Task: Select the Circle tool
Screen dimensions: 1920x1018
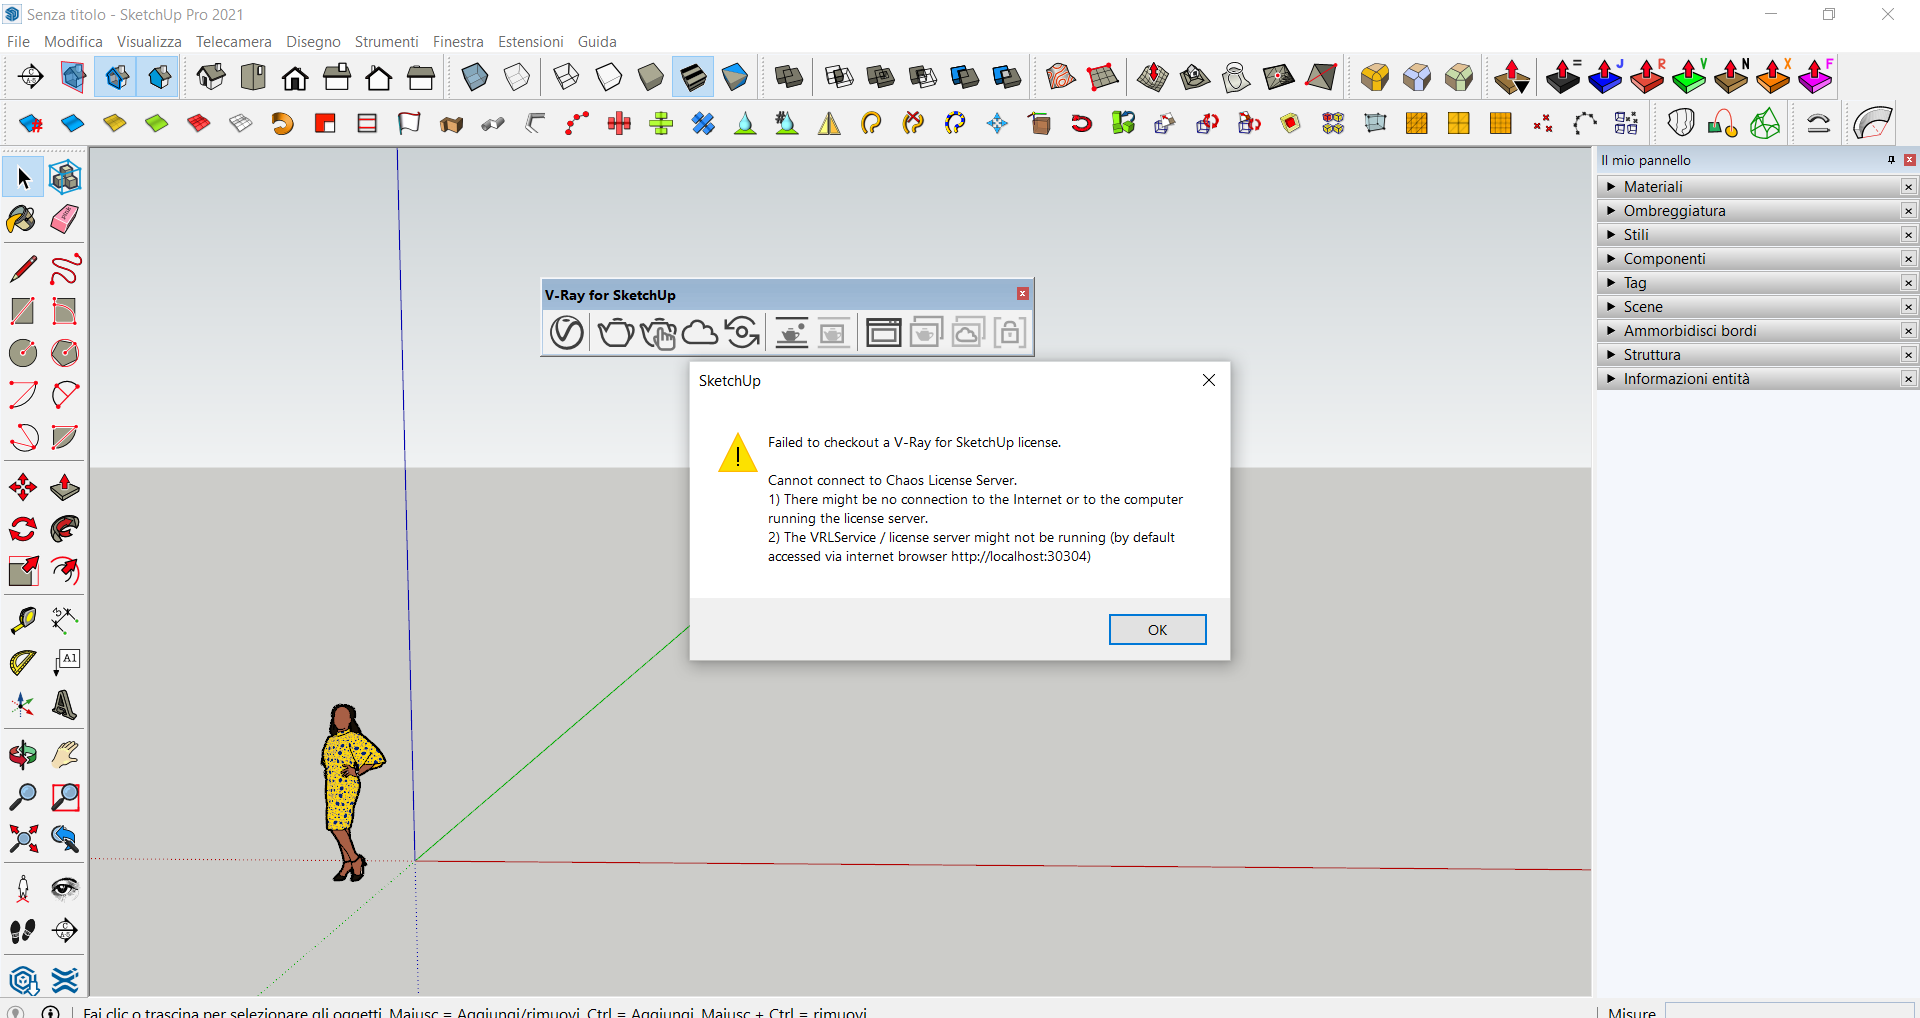Action: (23, 353)
